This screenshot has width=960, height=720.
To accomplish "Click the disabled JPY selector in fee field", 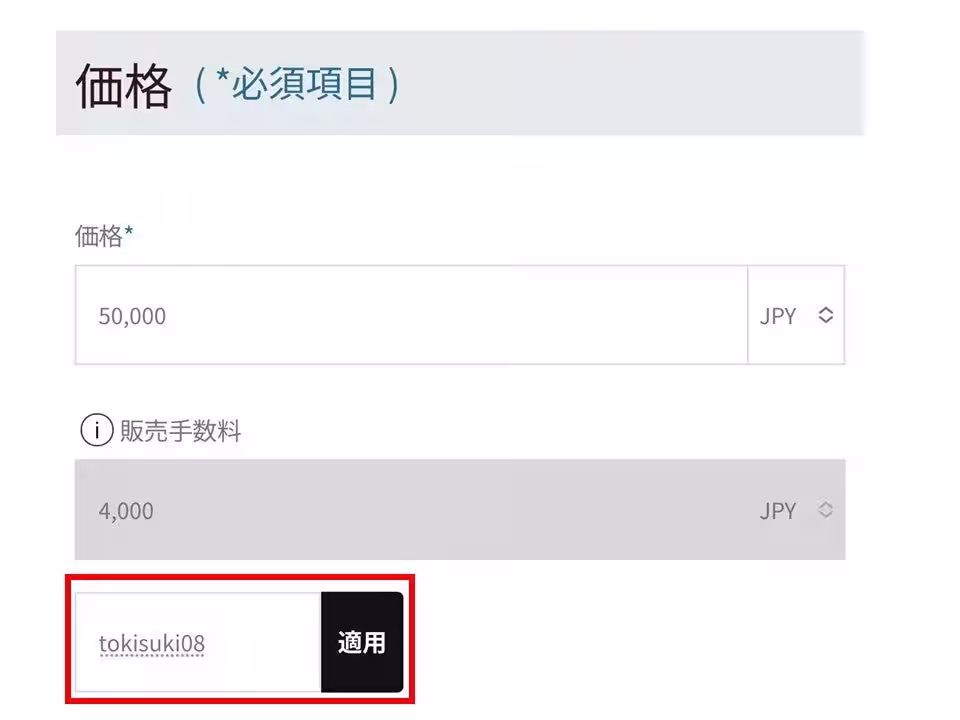I will pos(796,510).
